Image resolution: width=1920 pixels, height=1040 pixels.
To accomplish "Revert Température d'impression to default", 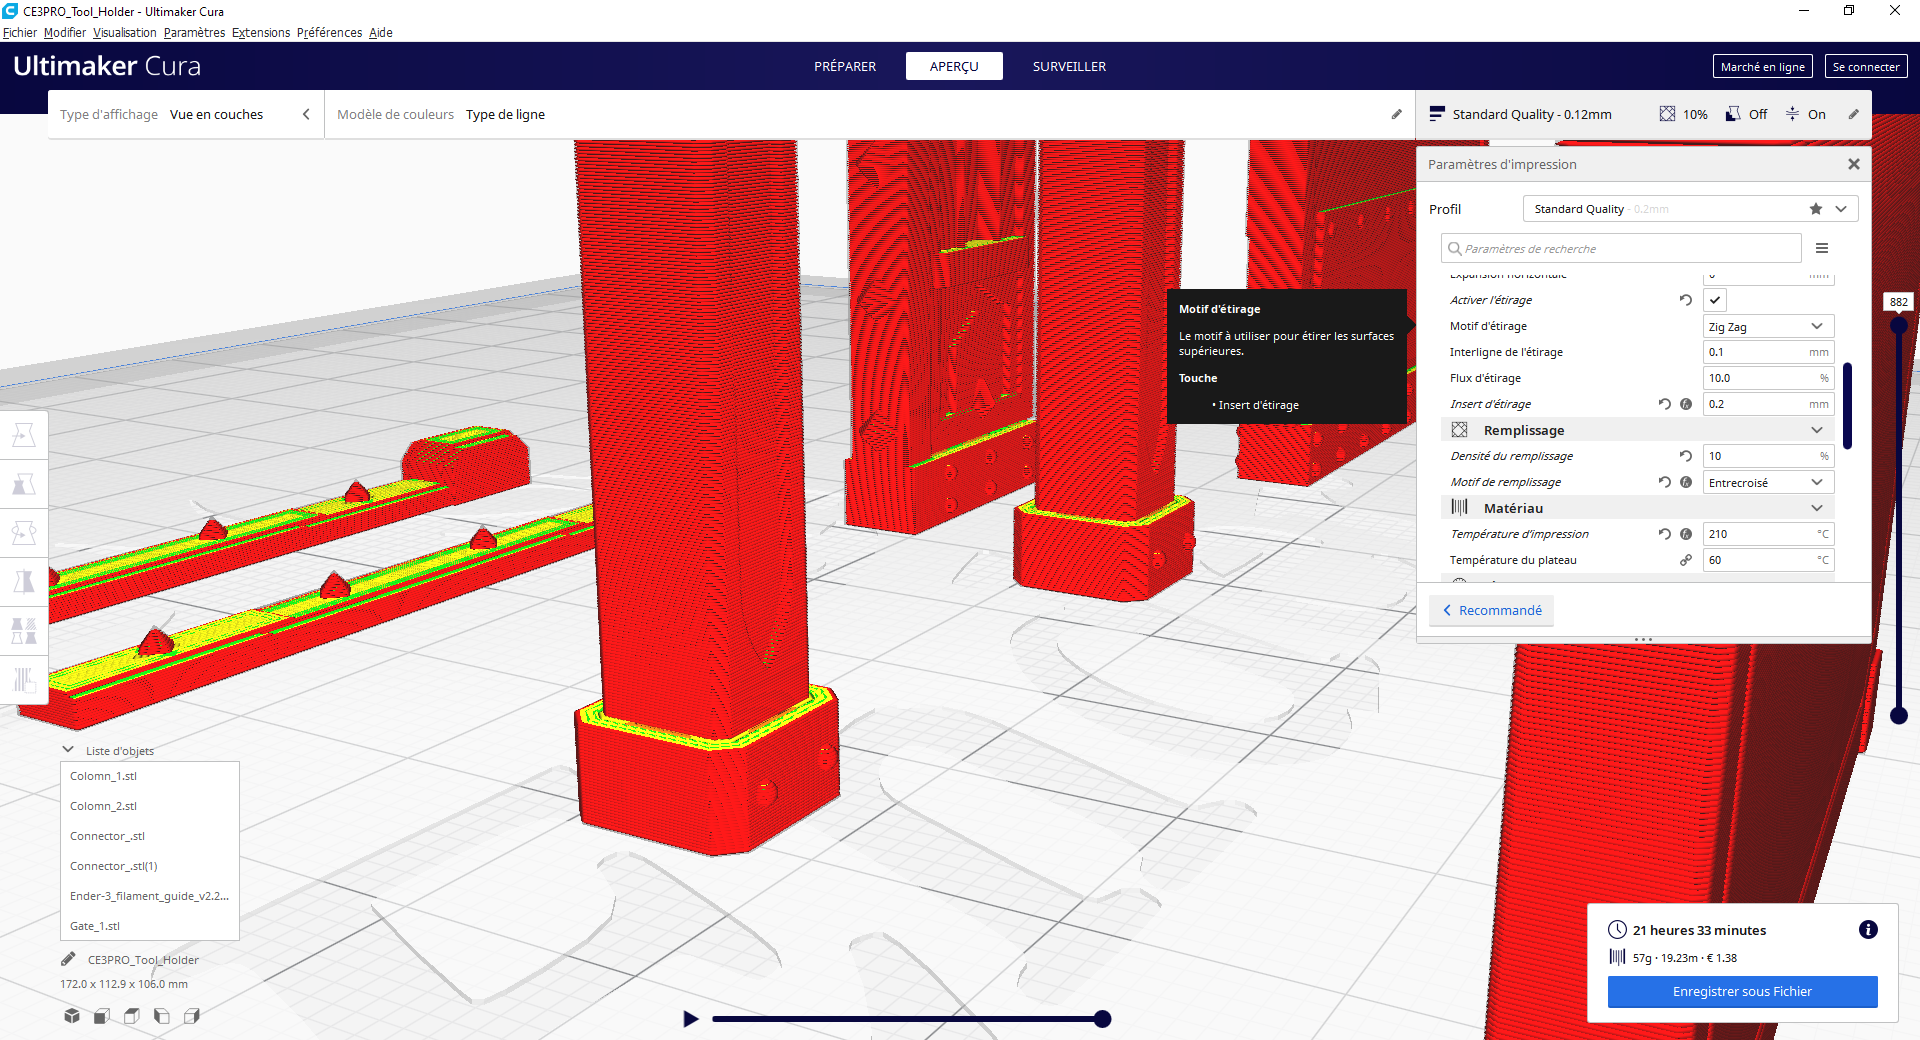I will pos(1665,534).
